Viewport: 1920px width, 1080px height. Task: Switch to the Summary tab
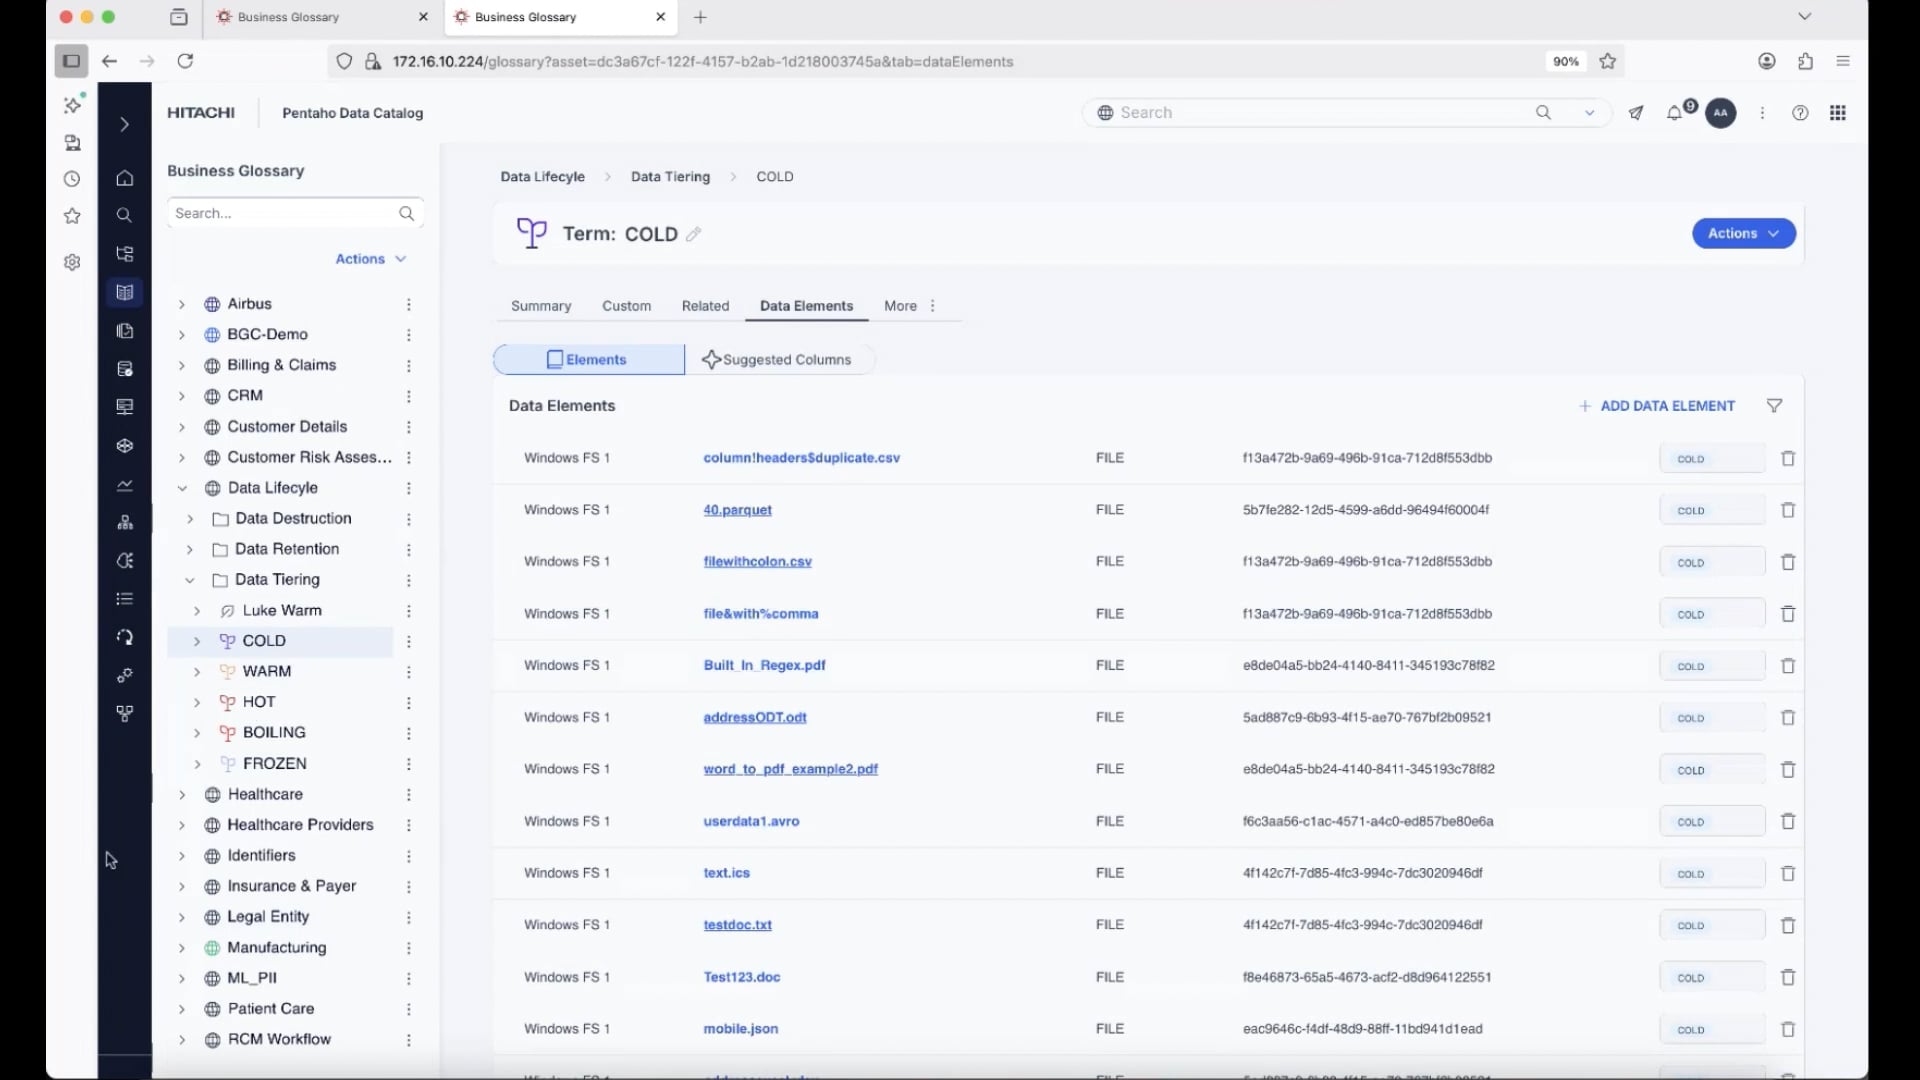point(541,306)
